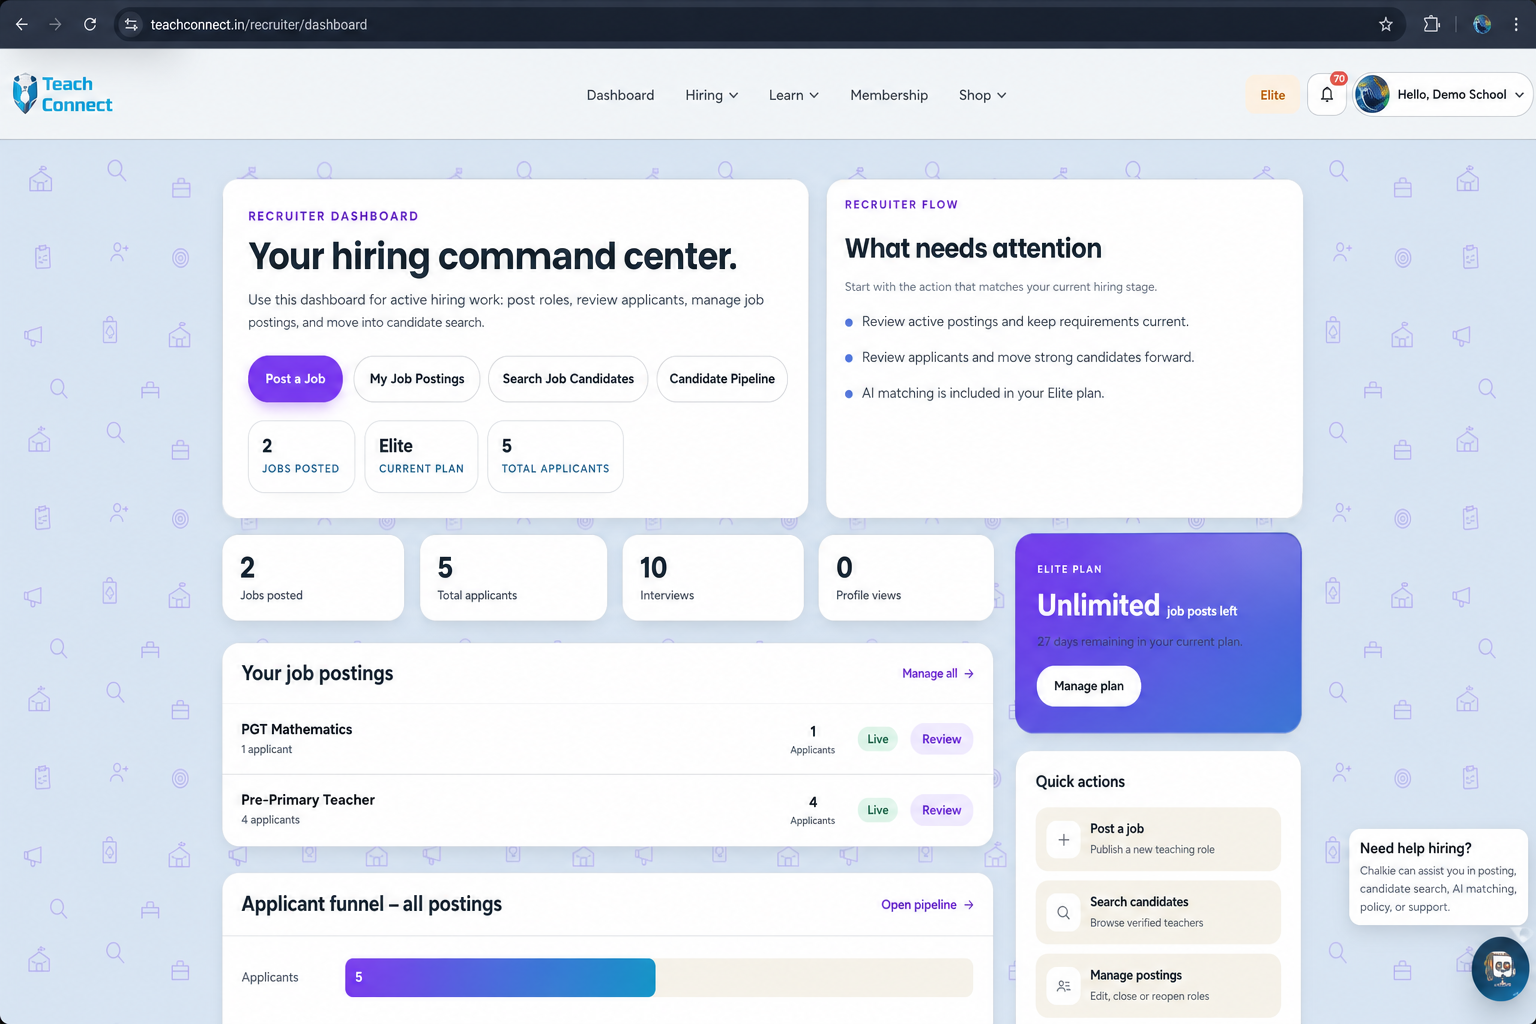Viewport: 1536px width, 1024px height.
Task: Click the Live badge for PGT Mathematics
Action: coord(878,739)
